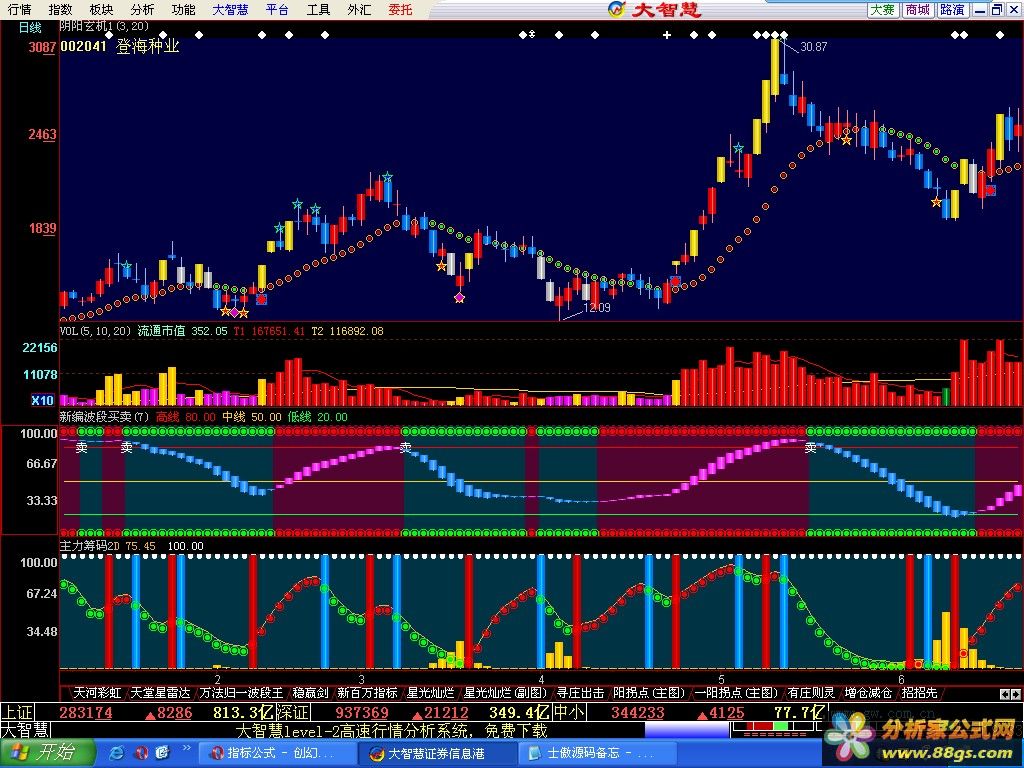Select the 寻庄出击 tab
Image resolution: width=1024 pixels, height=768 pixels.
[x=580, y=692]
